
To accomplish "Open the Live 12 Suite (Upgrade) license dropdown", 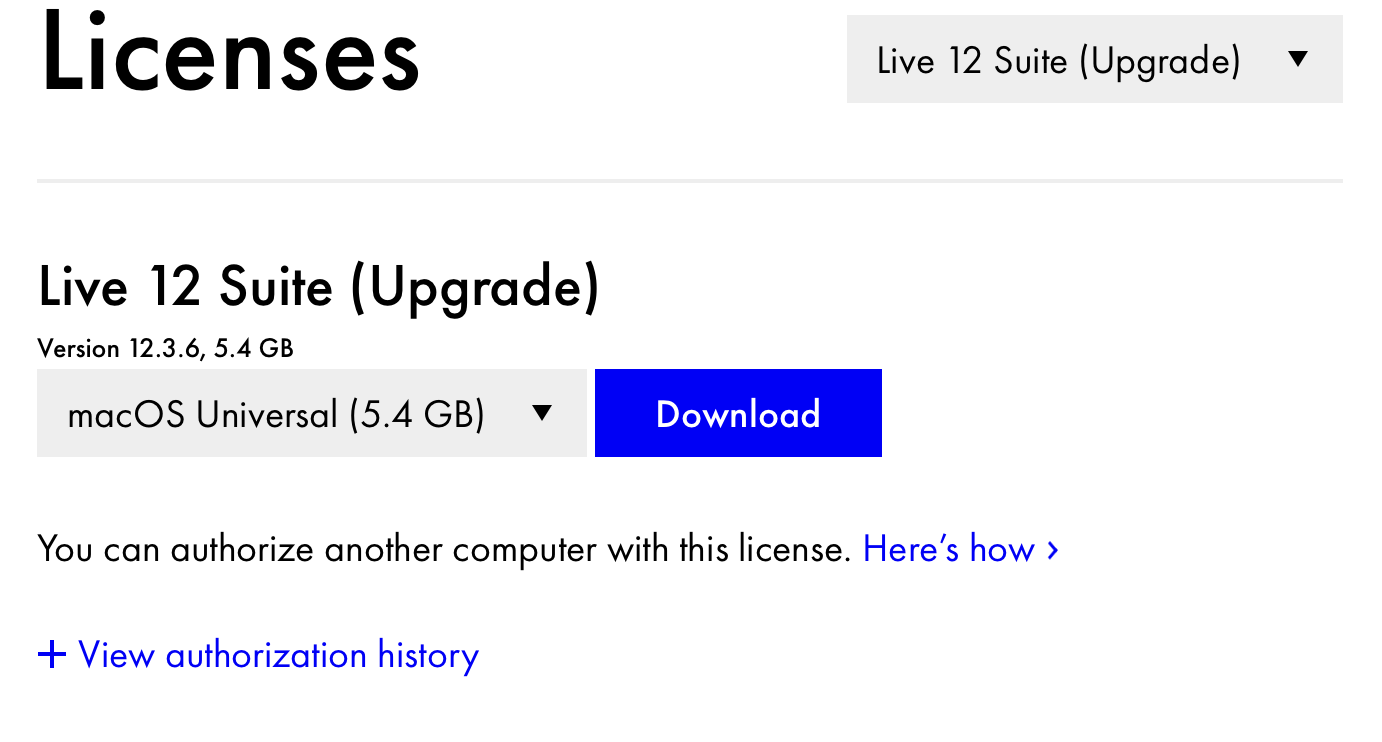I will (x=1094, y=60).
